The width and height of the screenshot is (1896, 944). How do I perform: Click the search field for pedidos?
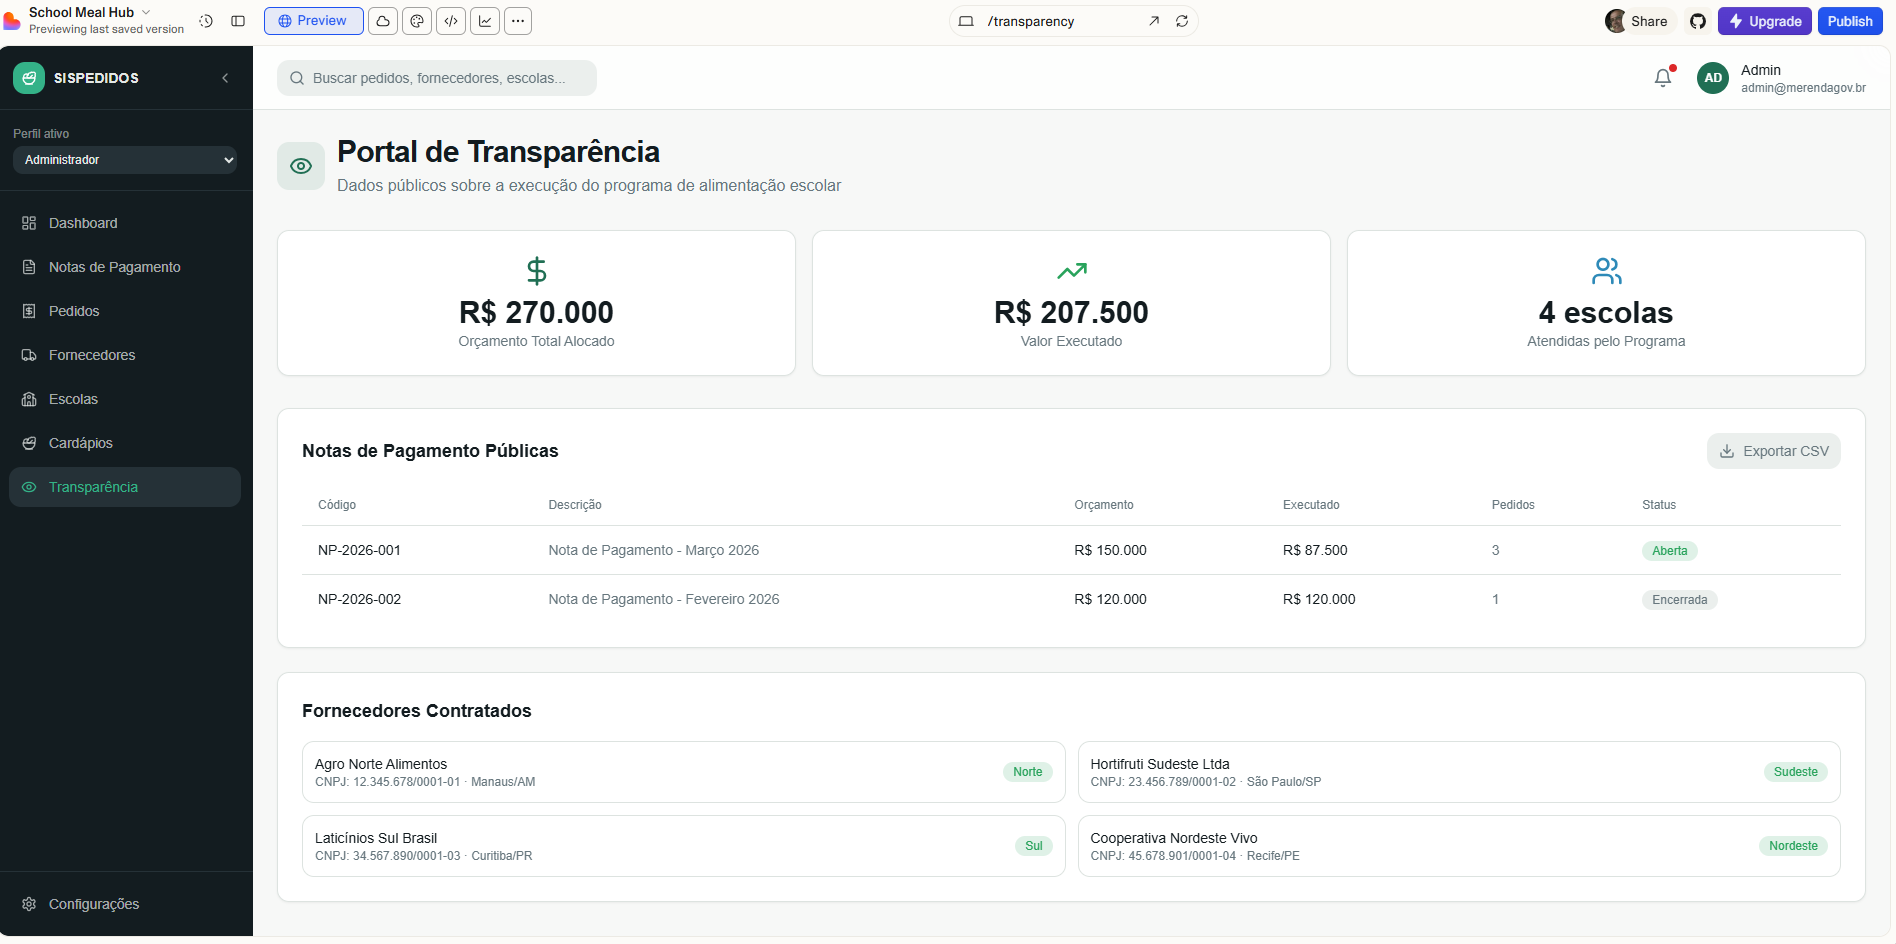pyautogui.click(x=437, y=78)
